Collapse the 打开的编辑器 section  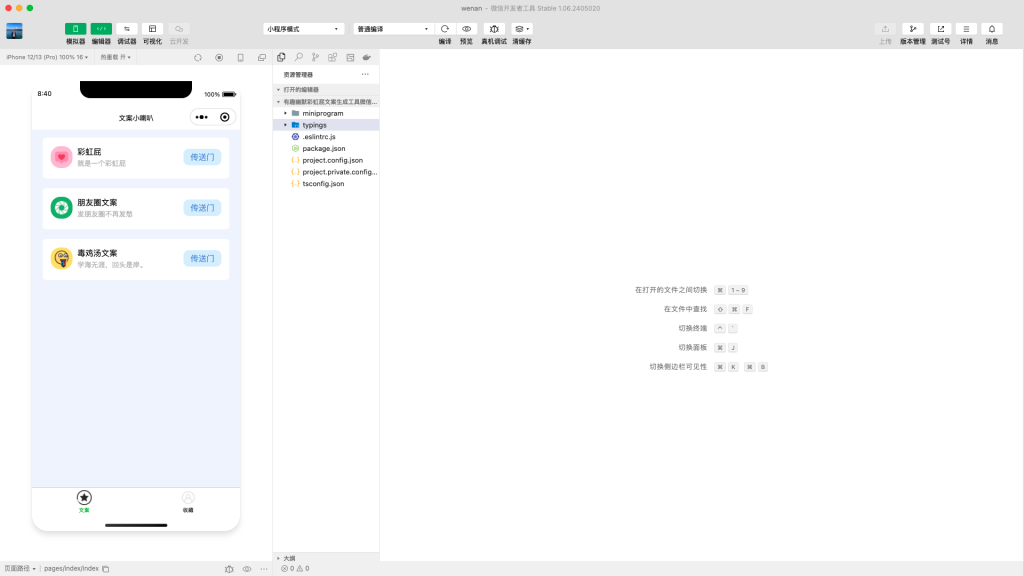tap(326, 89)
